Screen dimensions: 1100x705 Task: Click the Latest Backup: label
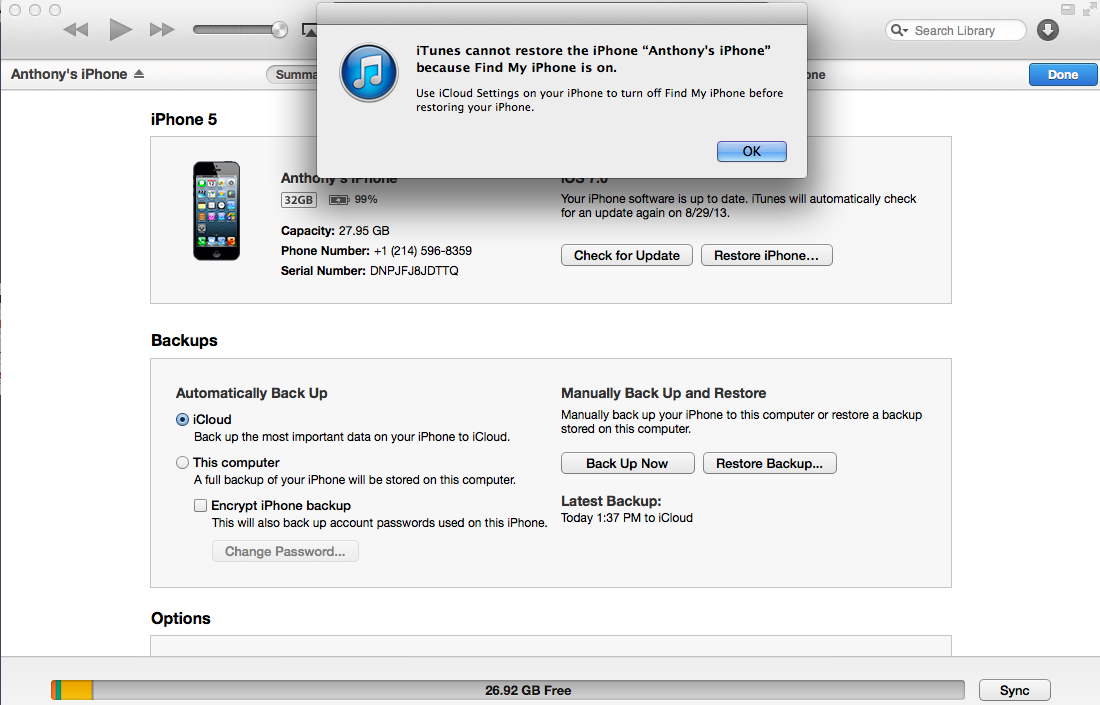click(611, 502)
